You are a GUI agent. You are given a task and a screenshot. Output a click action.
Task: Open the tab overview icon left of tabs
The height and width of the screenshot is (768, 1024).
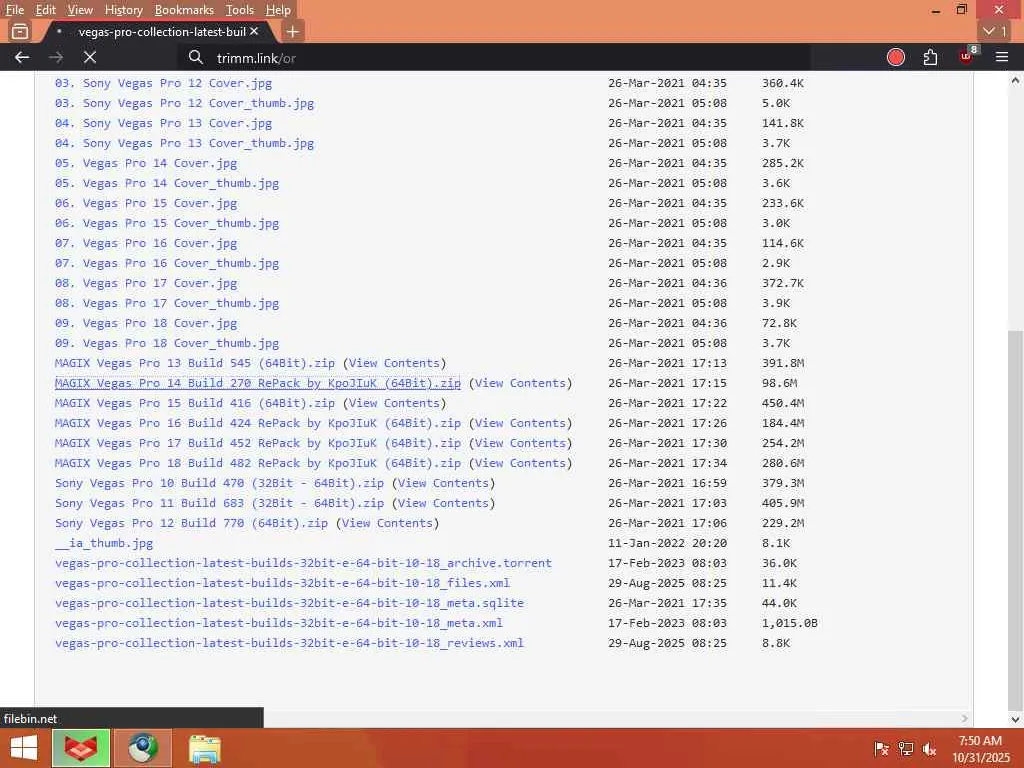[20, 31]
